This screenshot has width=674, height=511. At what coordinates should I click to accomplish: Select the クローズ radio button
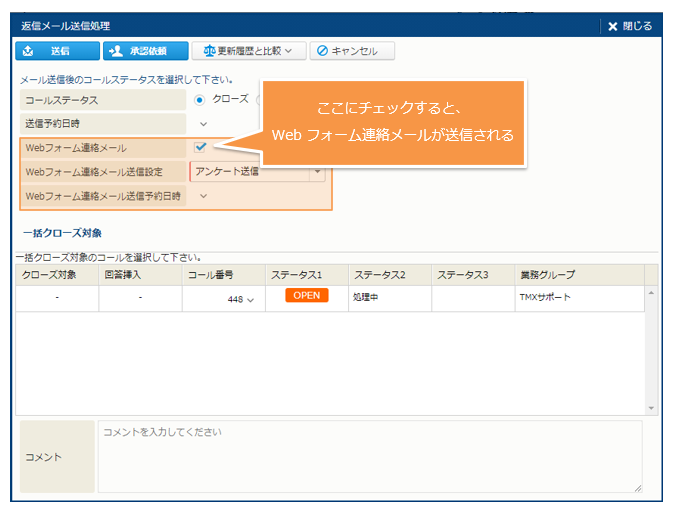click(x=200, y=100)
